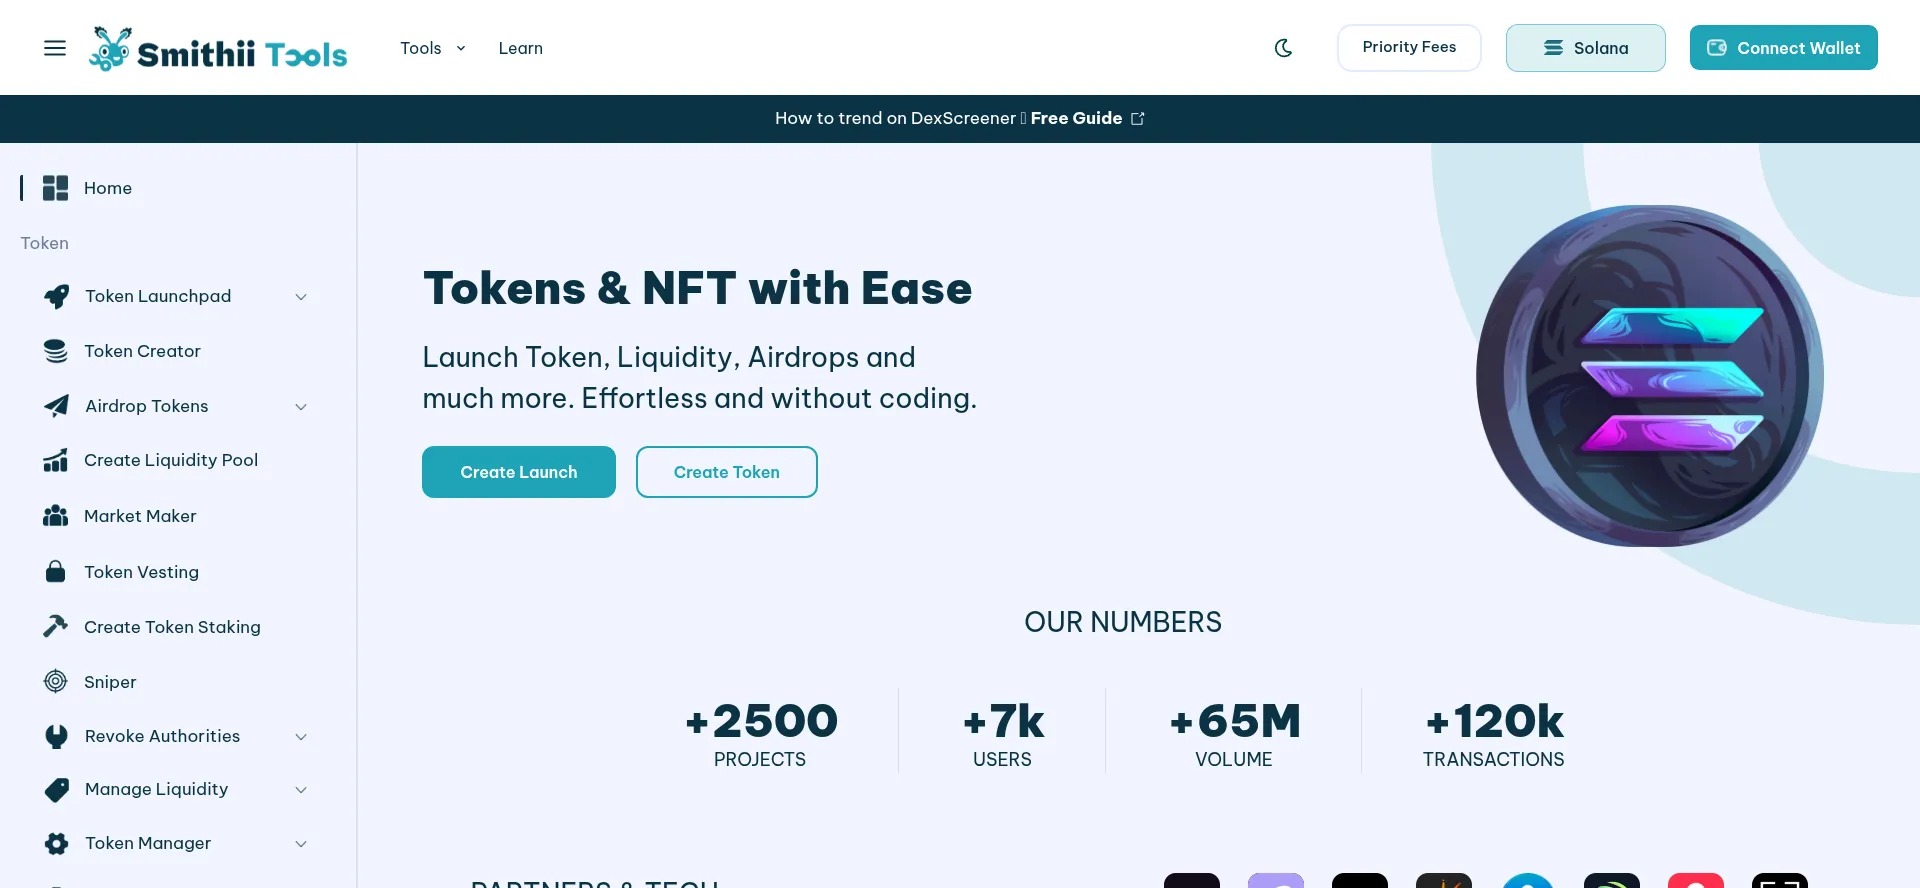The height and width of the screenshot is (888, 1920).
Task: Open the Tools dropdown menu
Action: tap(433, 48)
